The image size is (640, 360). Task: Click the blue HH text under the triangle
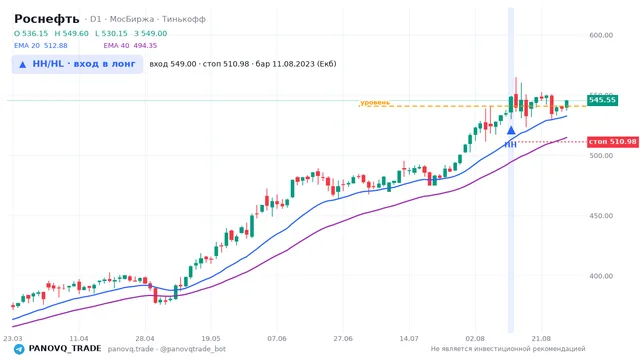coord(511,144)
